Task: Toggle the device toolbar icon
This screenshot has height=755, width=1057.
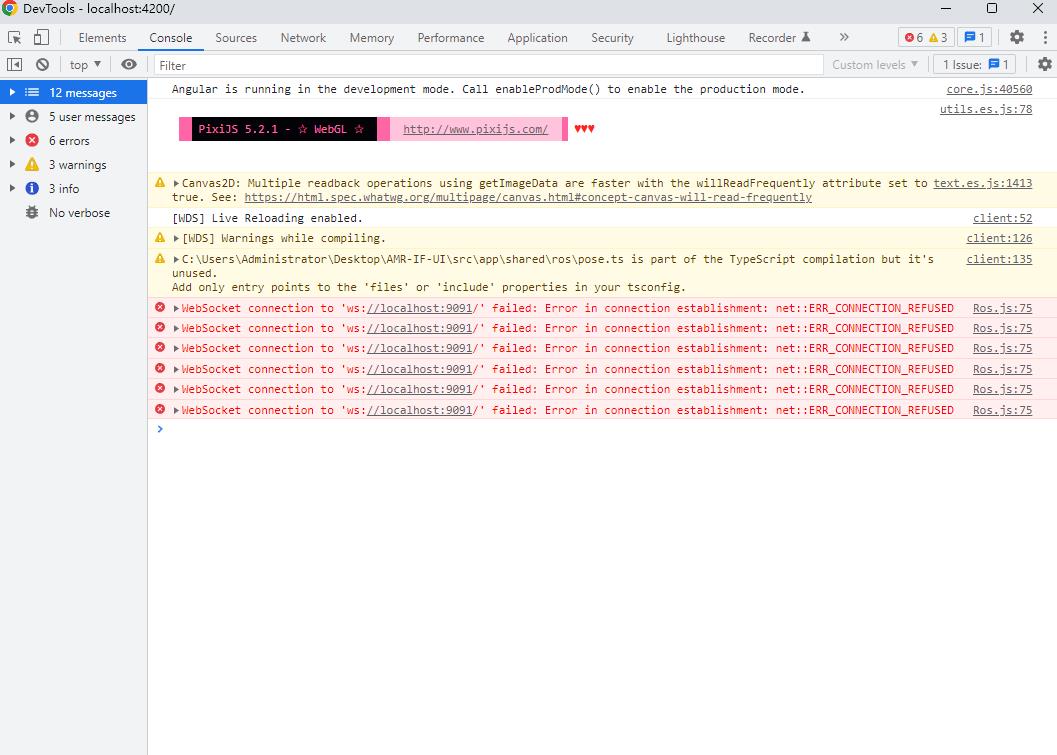Action: tap(41, 37)
